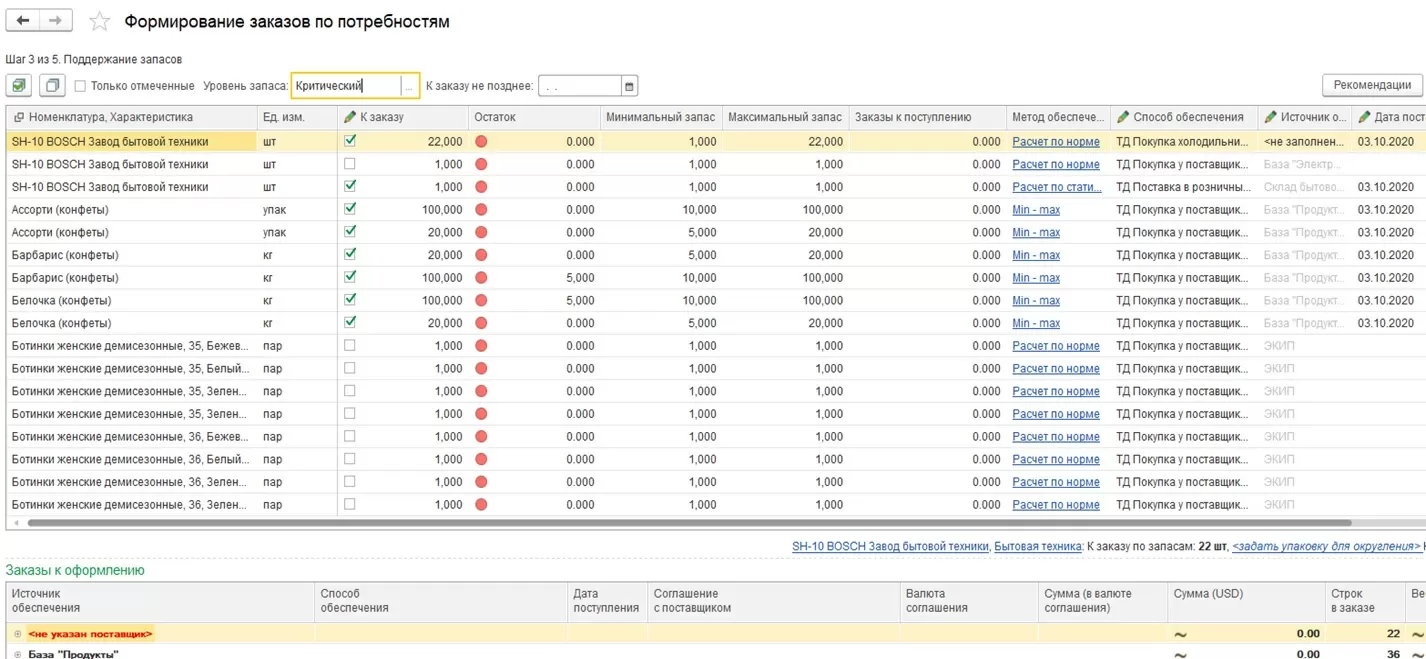Click the pencil icon in Способ обеспечения header
The image size is (1426, 659).
coord(1123,117)
